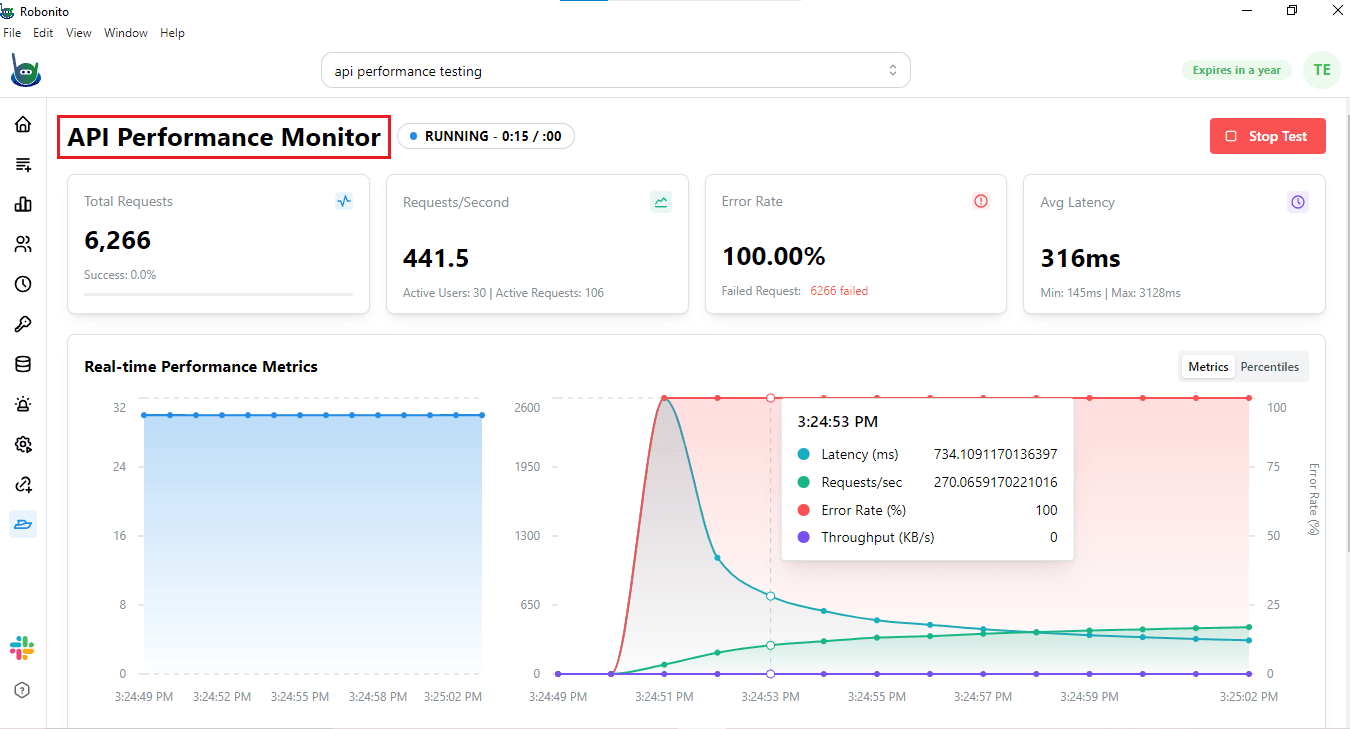Open the View menu
1350x729 pixels.
[x=78, y=32]
